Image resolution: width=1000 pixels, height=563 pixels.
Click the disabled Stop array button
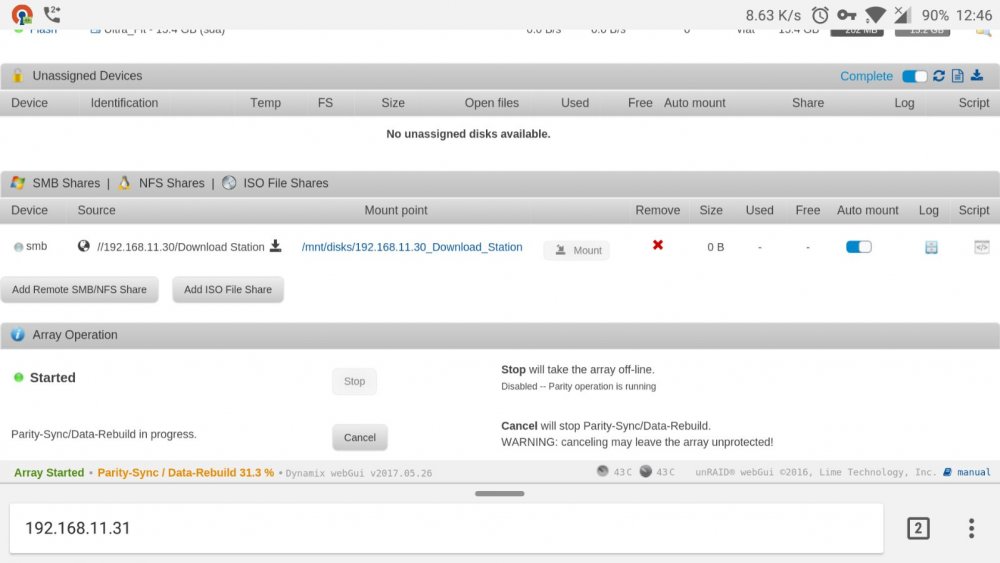tap(354, 381)
